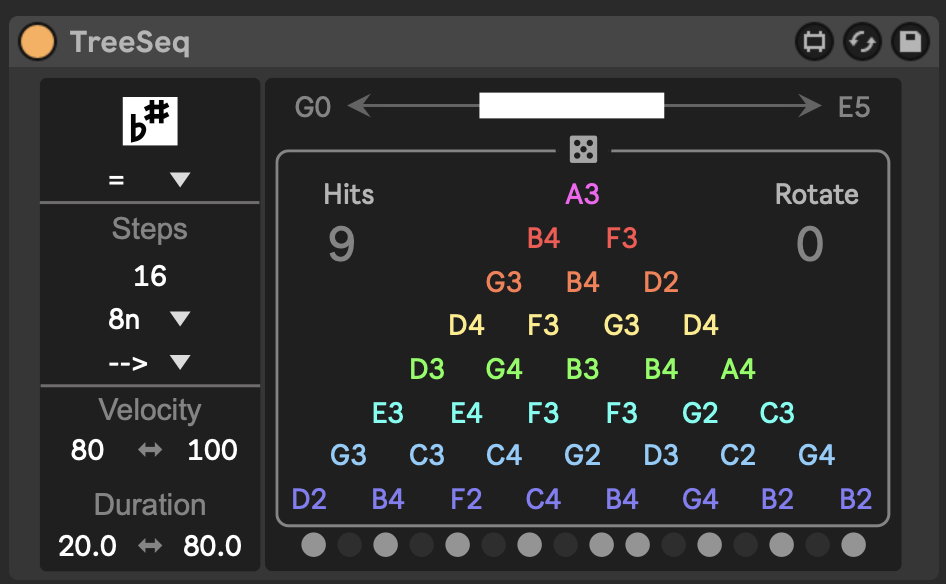Viewport: 946px width, 584px height.
Task: Click the Hits value 9
Action: (341, 245)
